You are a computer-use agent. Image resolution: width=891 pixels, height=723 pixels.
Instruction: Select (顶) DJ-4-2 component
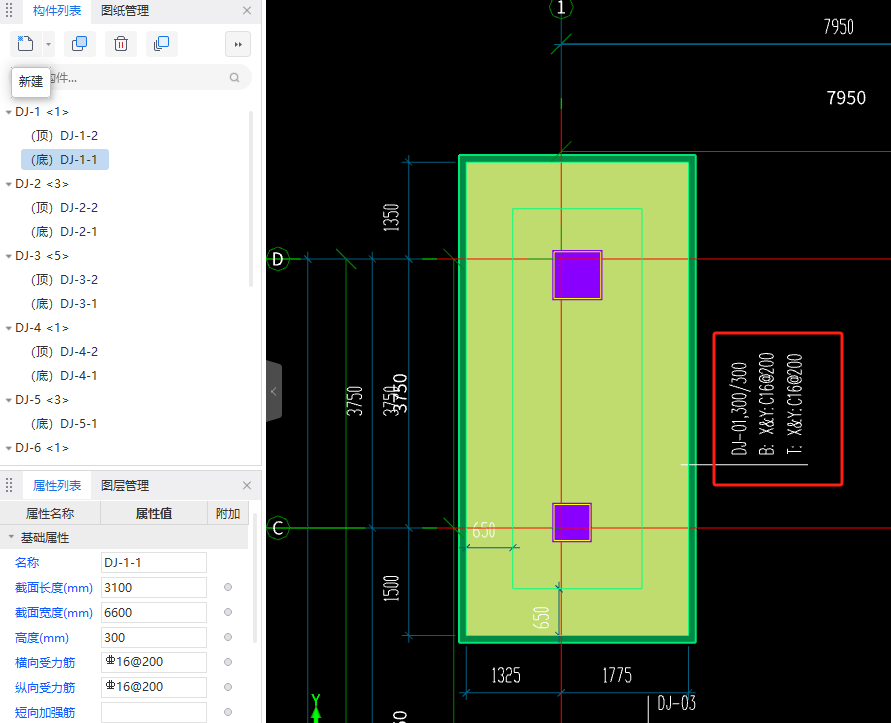64,352
